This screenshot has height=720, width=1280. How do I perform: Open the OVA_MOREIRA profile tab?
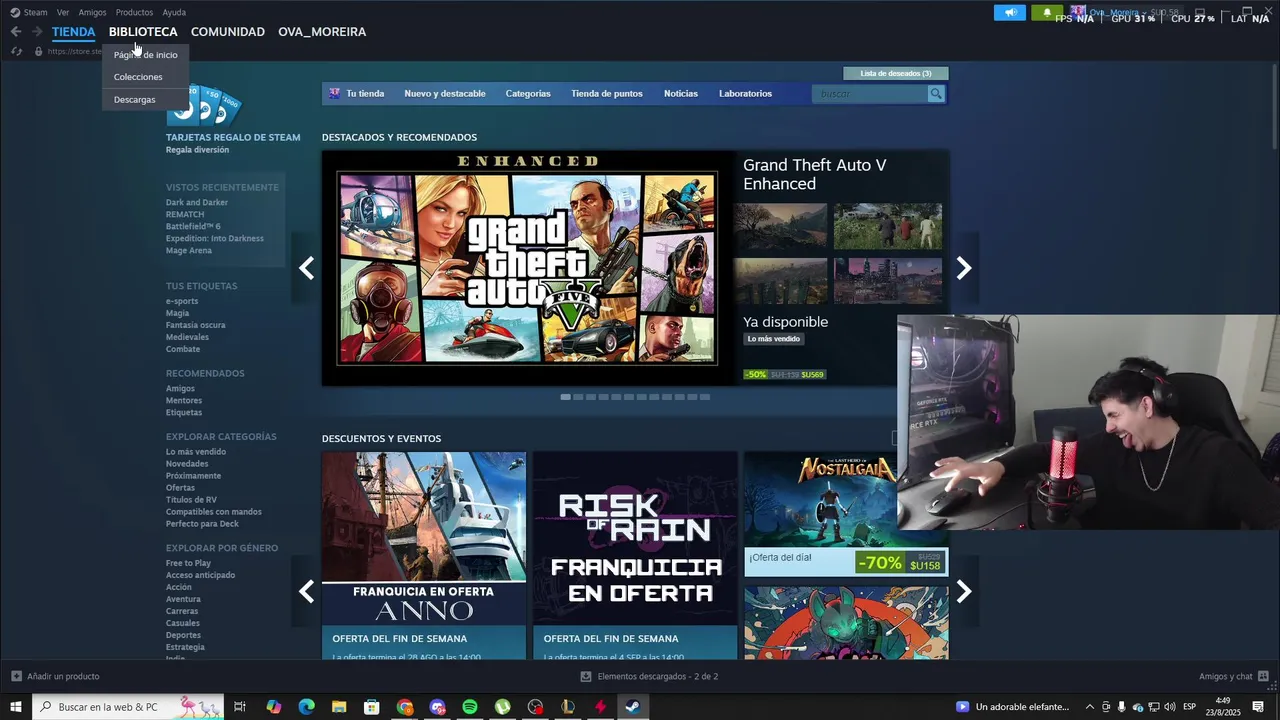pos(322,32)
